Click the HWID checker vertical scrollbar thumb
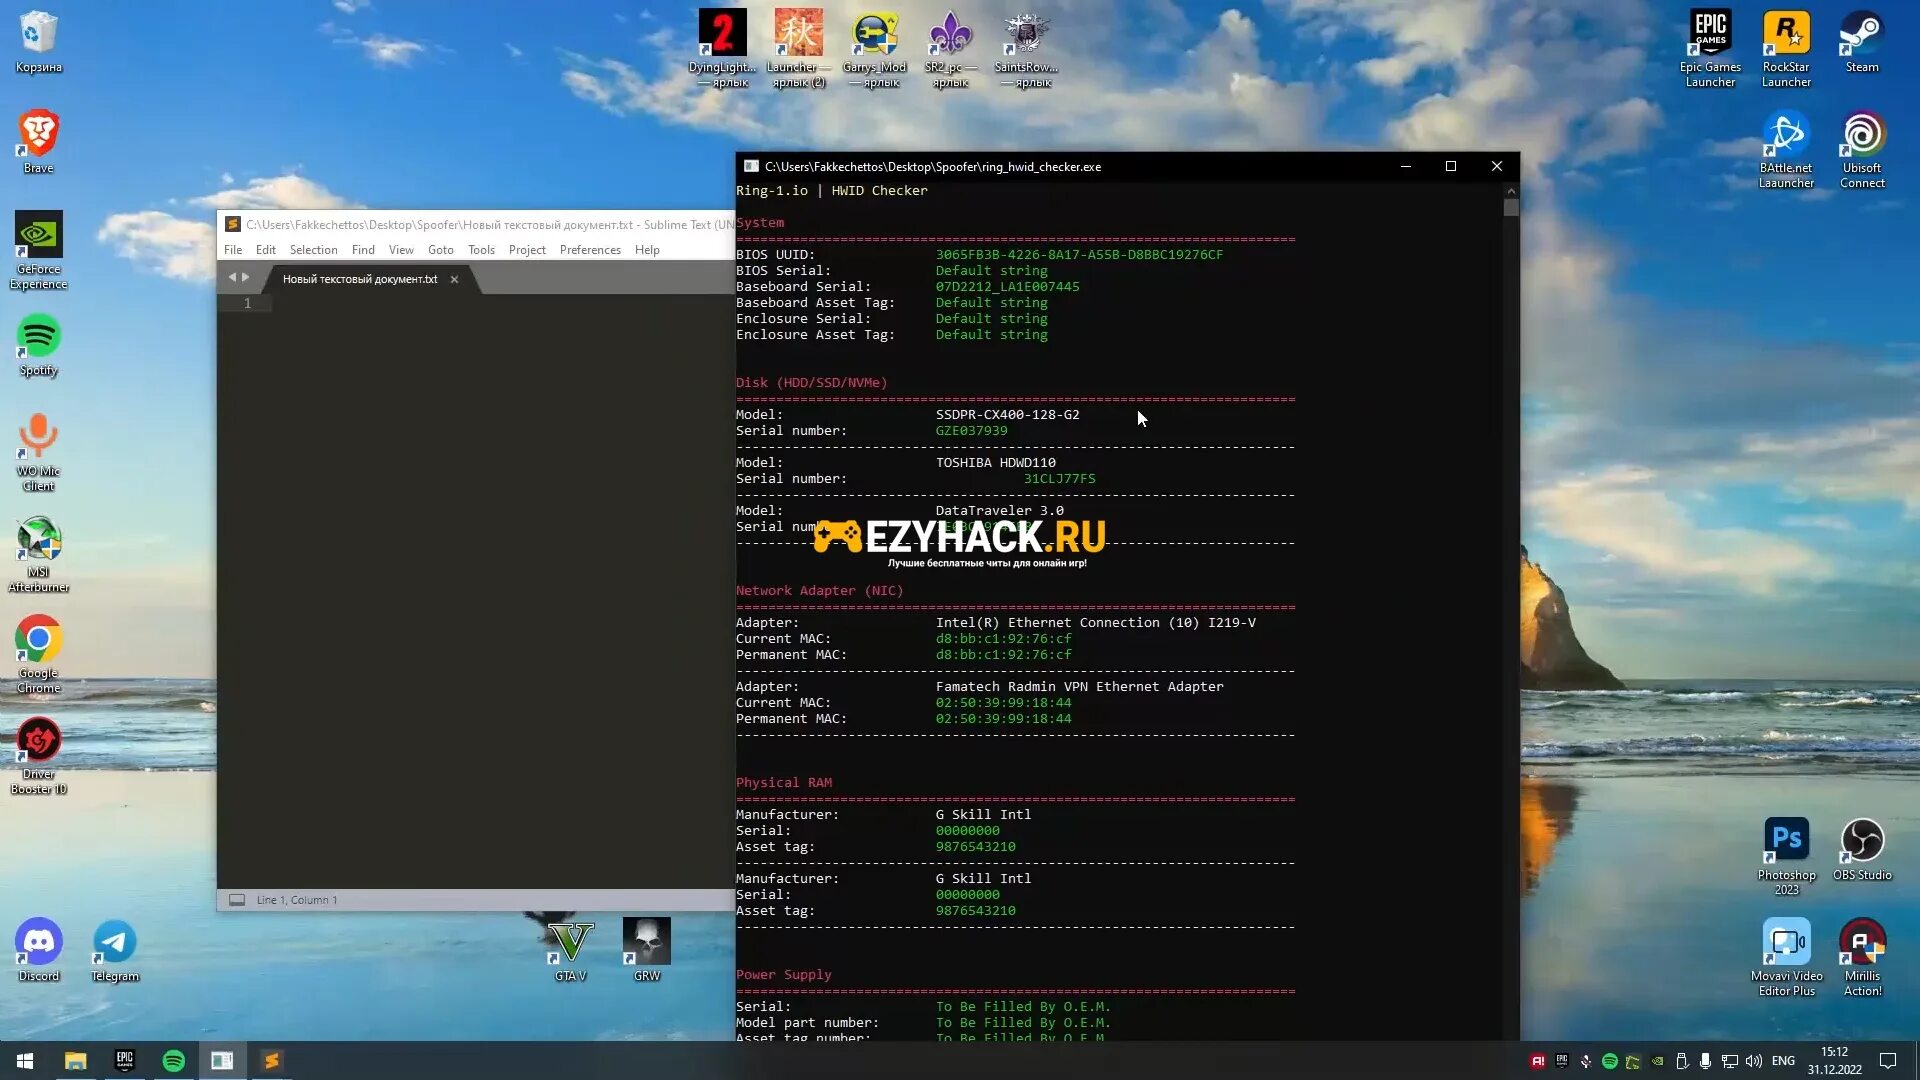 tap(1511, 207)
